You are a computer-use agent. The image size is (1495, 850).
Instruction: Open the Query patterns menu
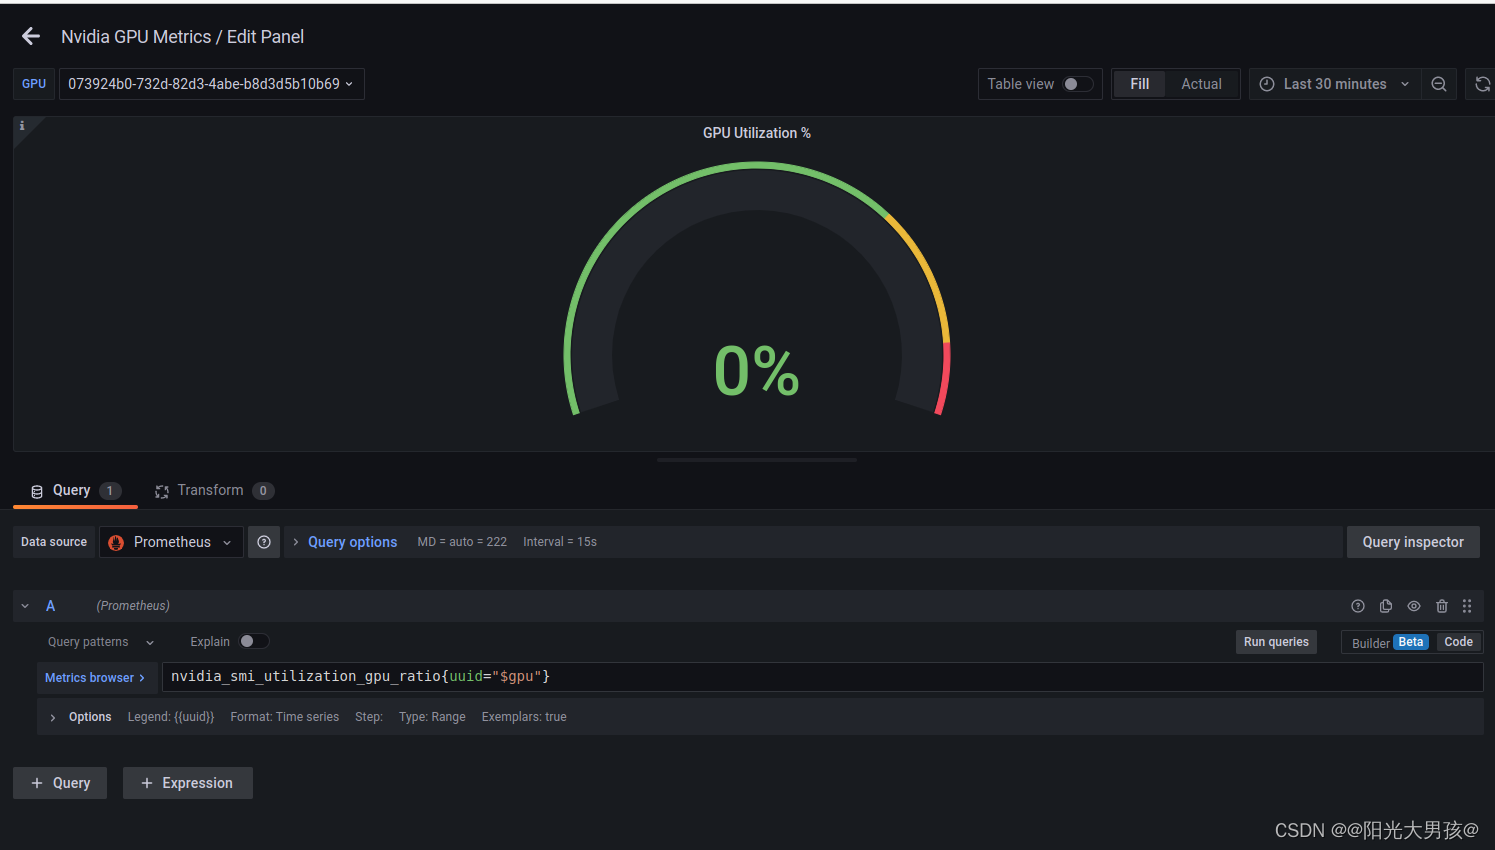click(98, 641)
